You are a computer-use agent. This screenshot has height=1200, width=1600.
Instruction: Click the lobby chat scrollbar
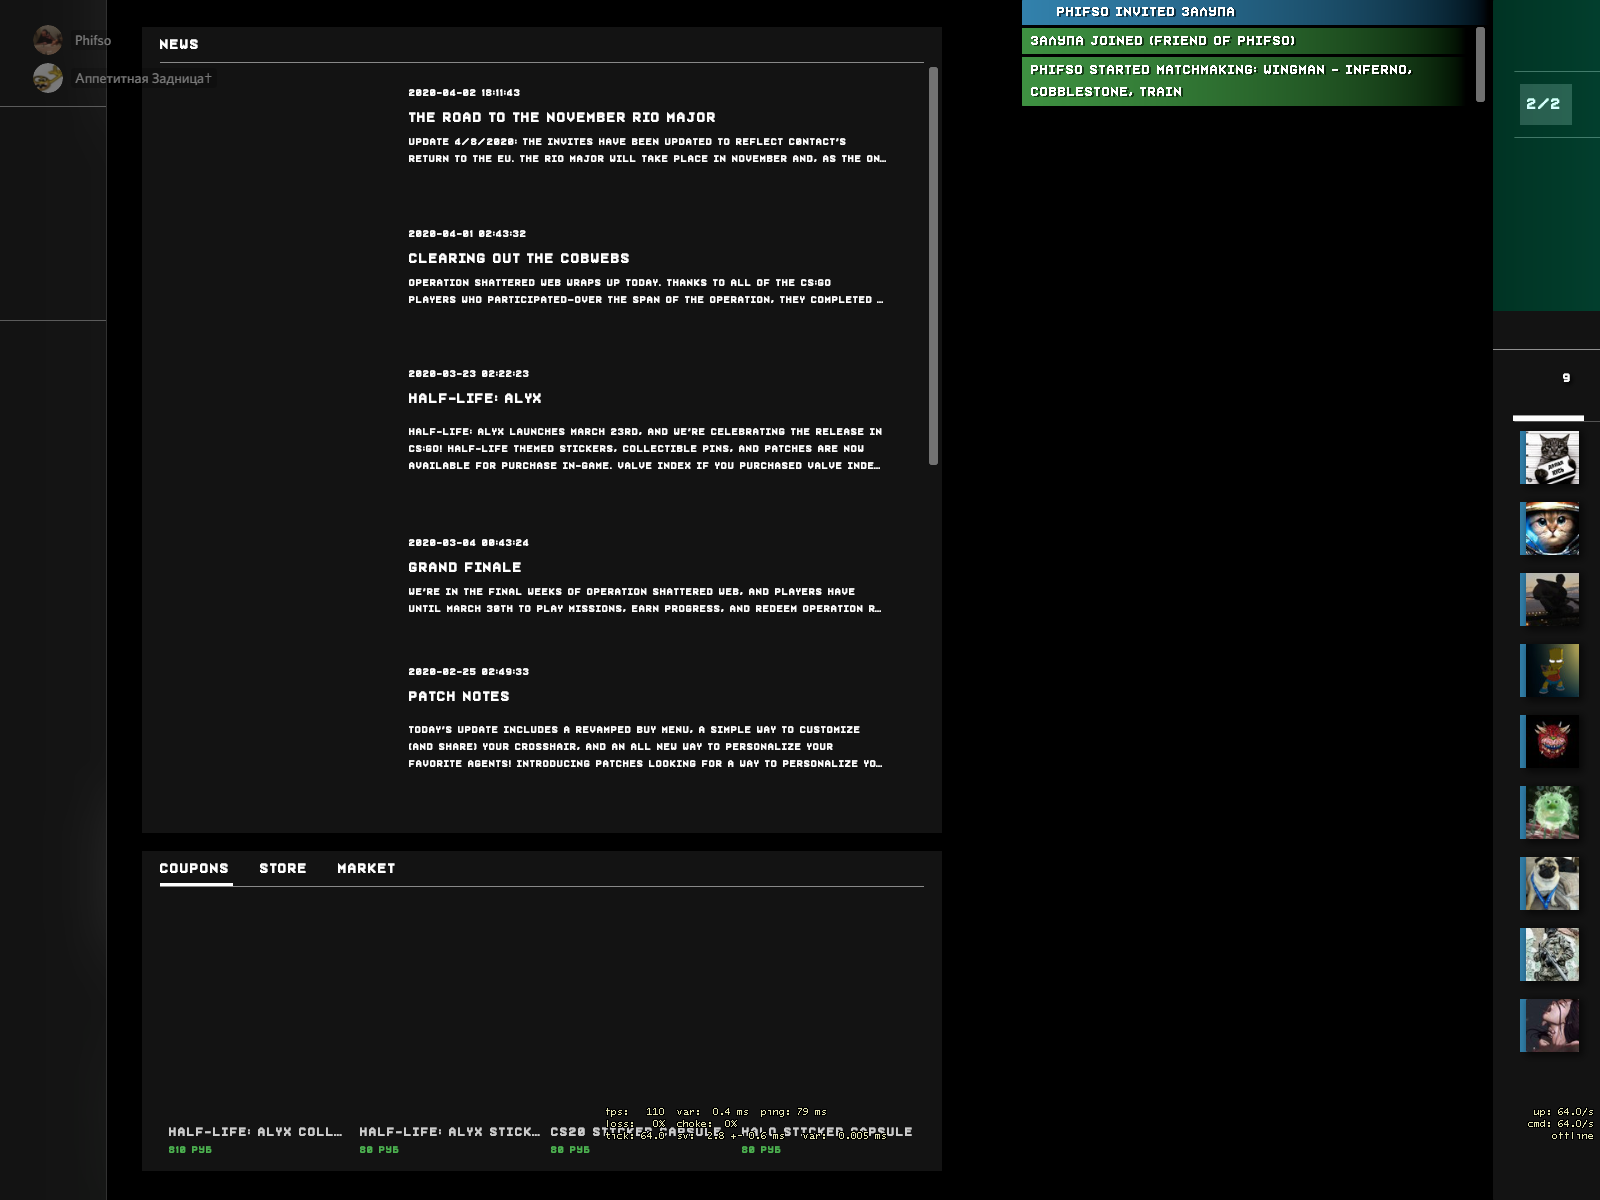point(1480,64)
